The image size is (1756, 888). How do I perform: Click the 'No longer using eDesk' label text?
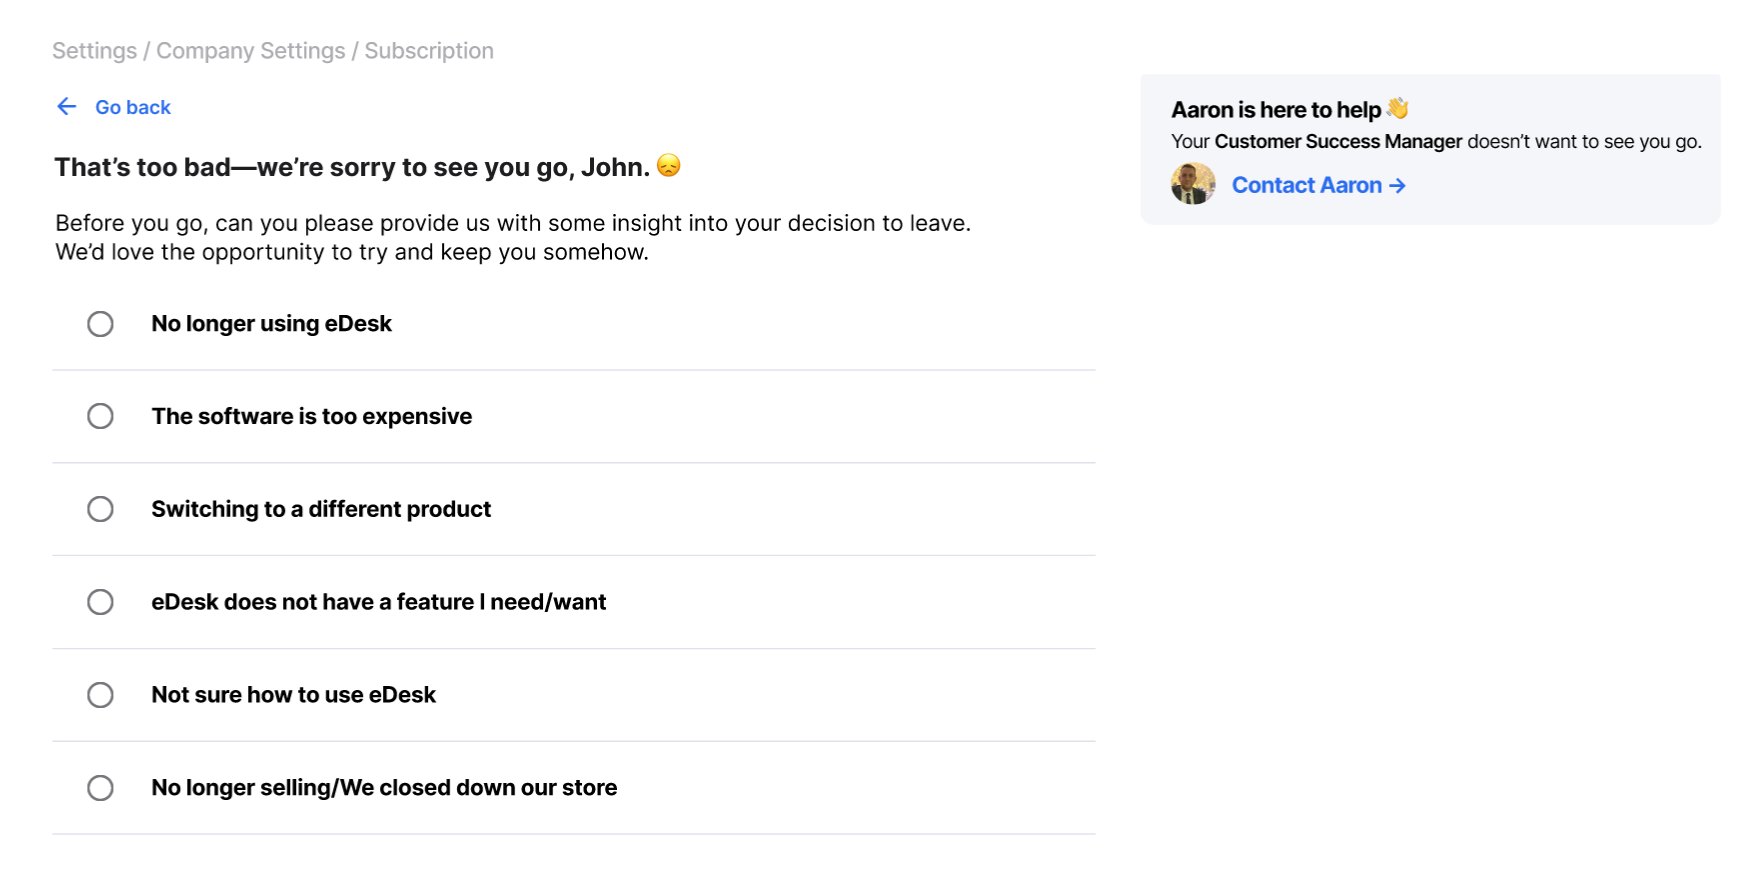[x=271, y=324]
